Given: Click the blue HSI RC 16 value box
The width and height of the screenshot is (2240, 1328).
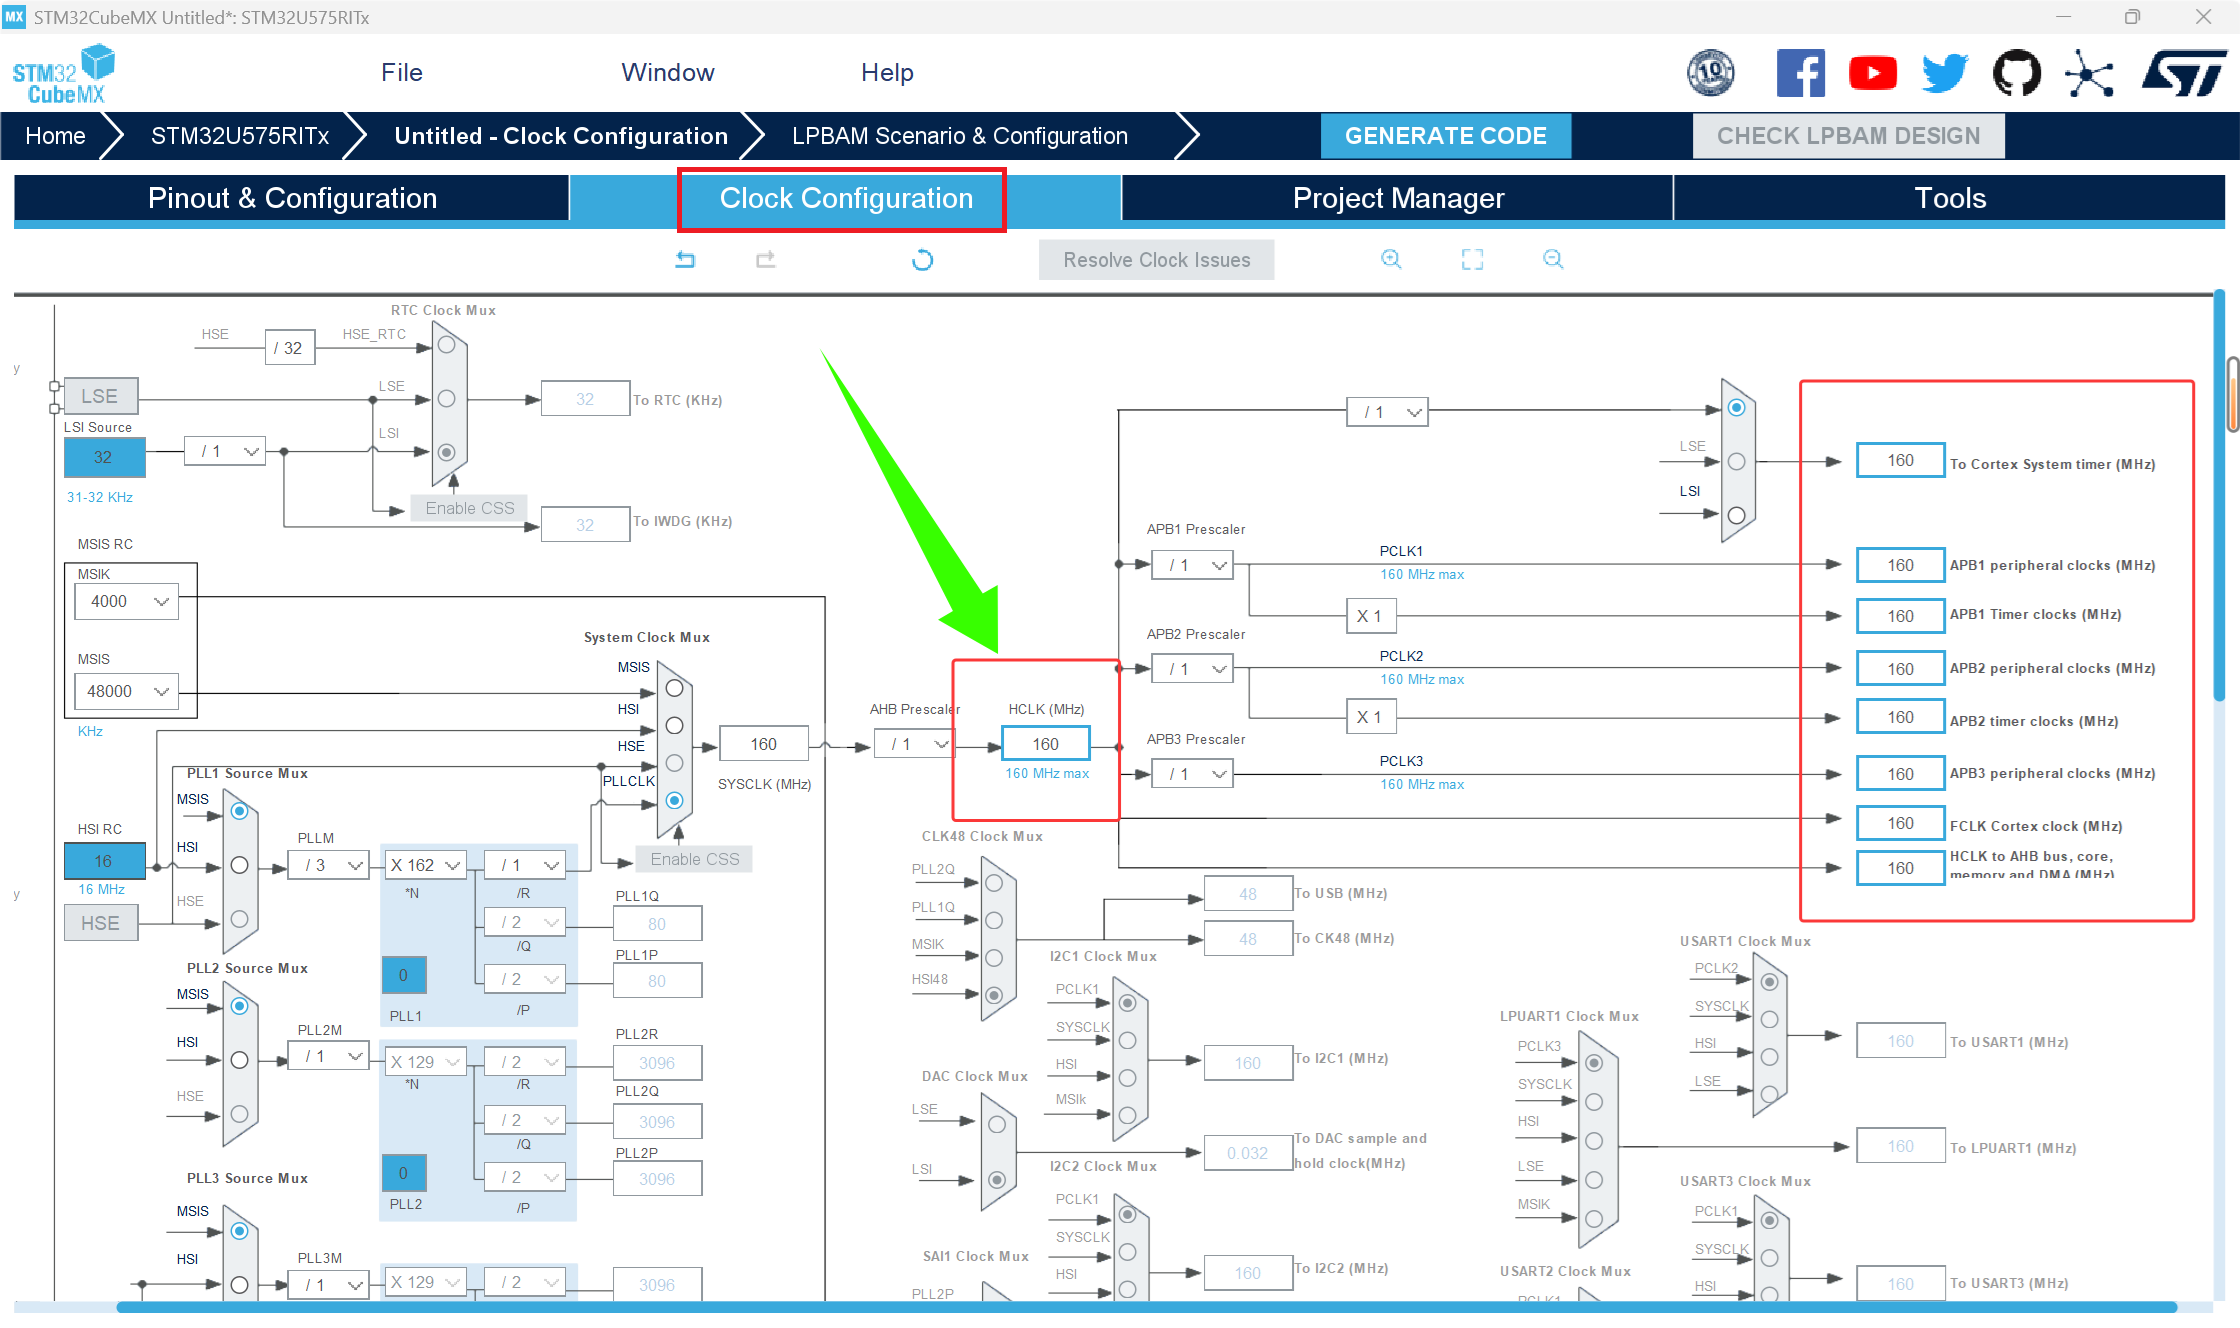Looking at the screenshot, I should 104,861.
